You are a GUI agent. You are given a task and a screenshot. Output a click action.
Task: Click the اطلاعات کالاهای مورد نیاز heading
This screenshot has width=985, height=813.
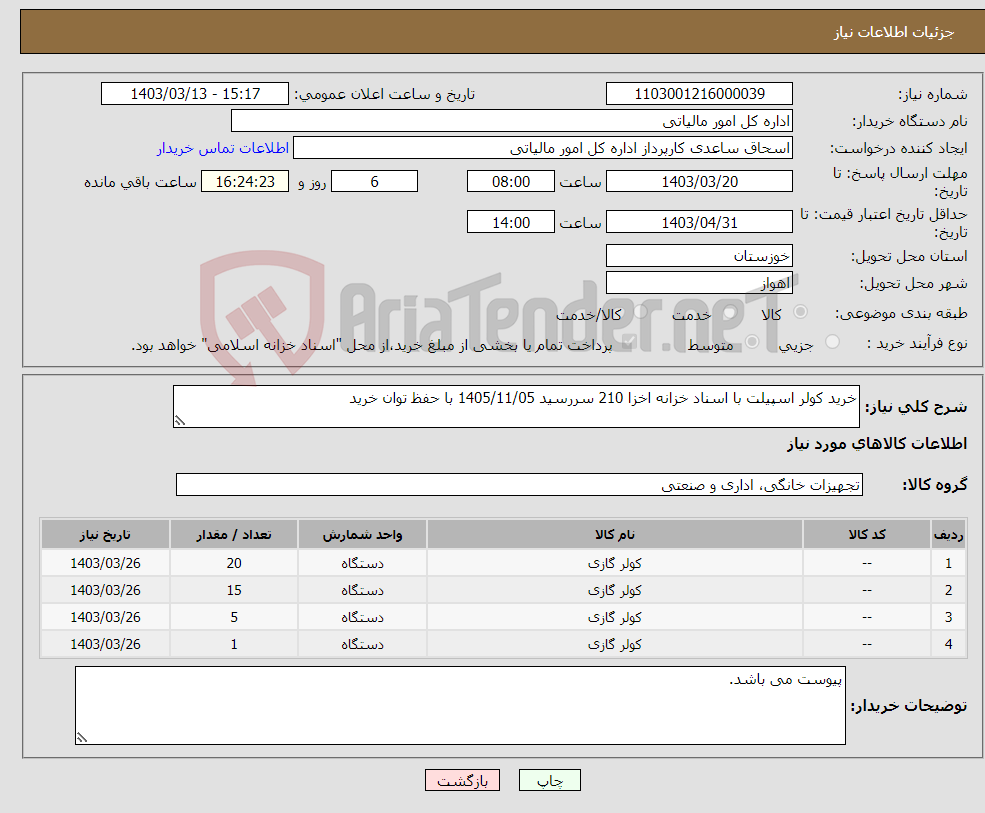877,444
